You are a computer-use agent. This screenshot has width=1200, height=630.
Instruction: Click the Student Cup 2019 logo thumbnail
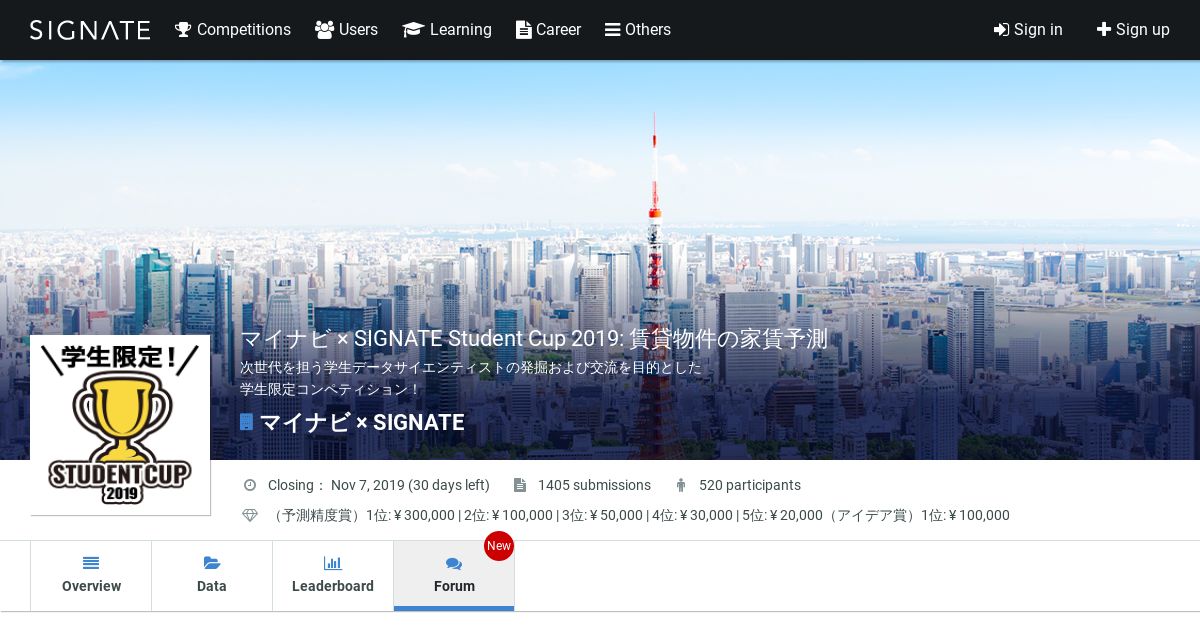120,425
